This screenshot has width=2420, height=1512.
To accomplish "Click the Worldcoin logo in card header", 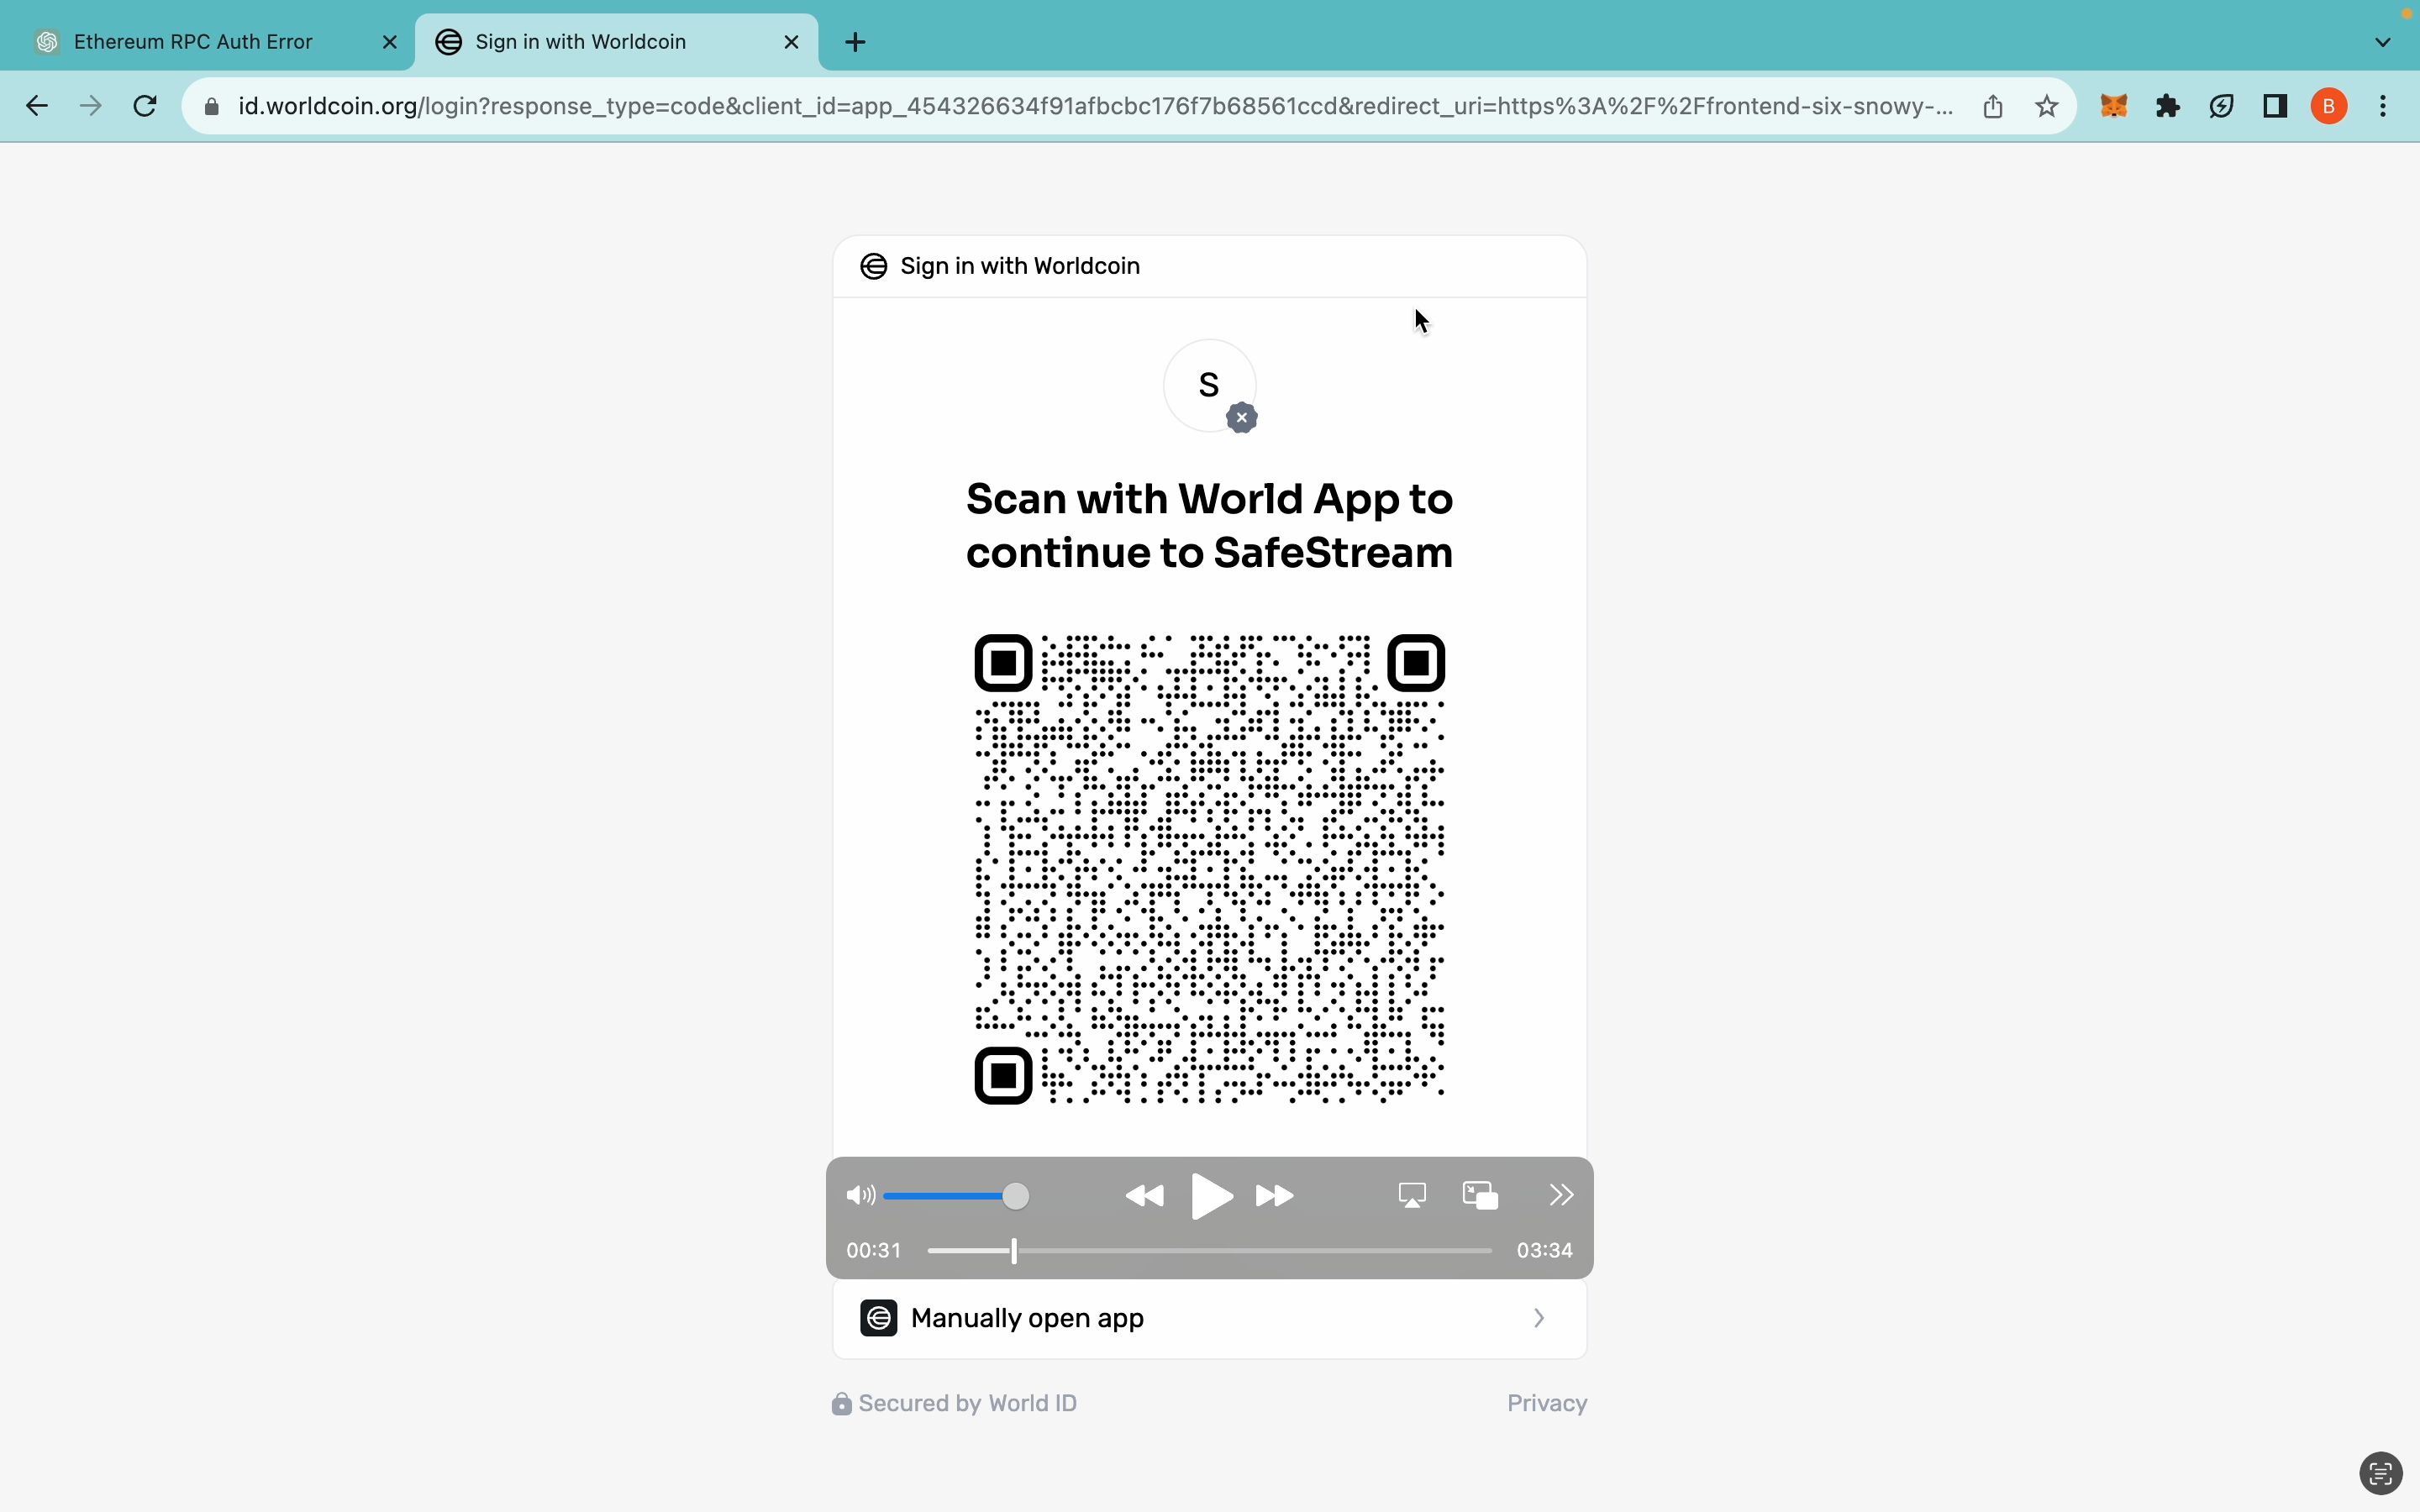I will pyautogui.click(x=874, y=266).
